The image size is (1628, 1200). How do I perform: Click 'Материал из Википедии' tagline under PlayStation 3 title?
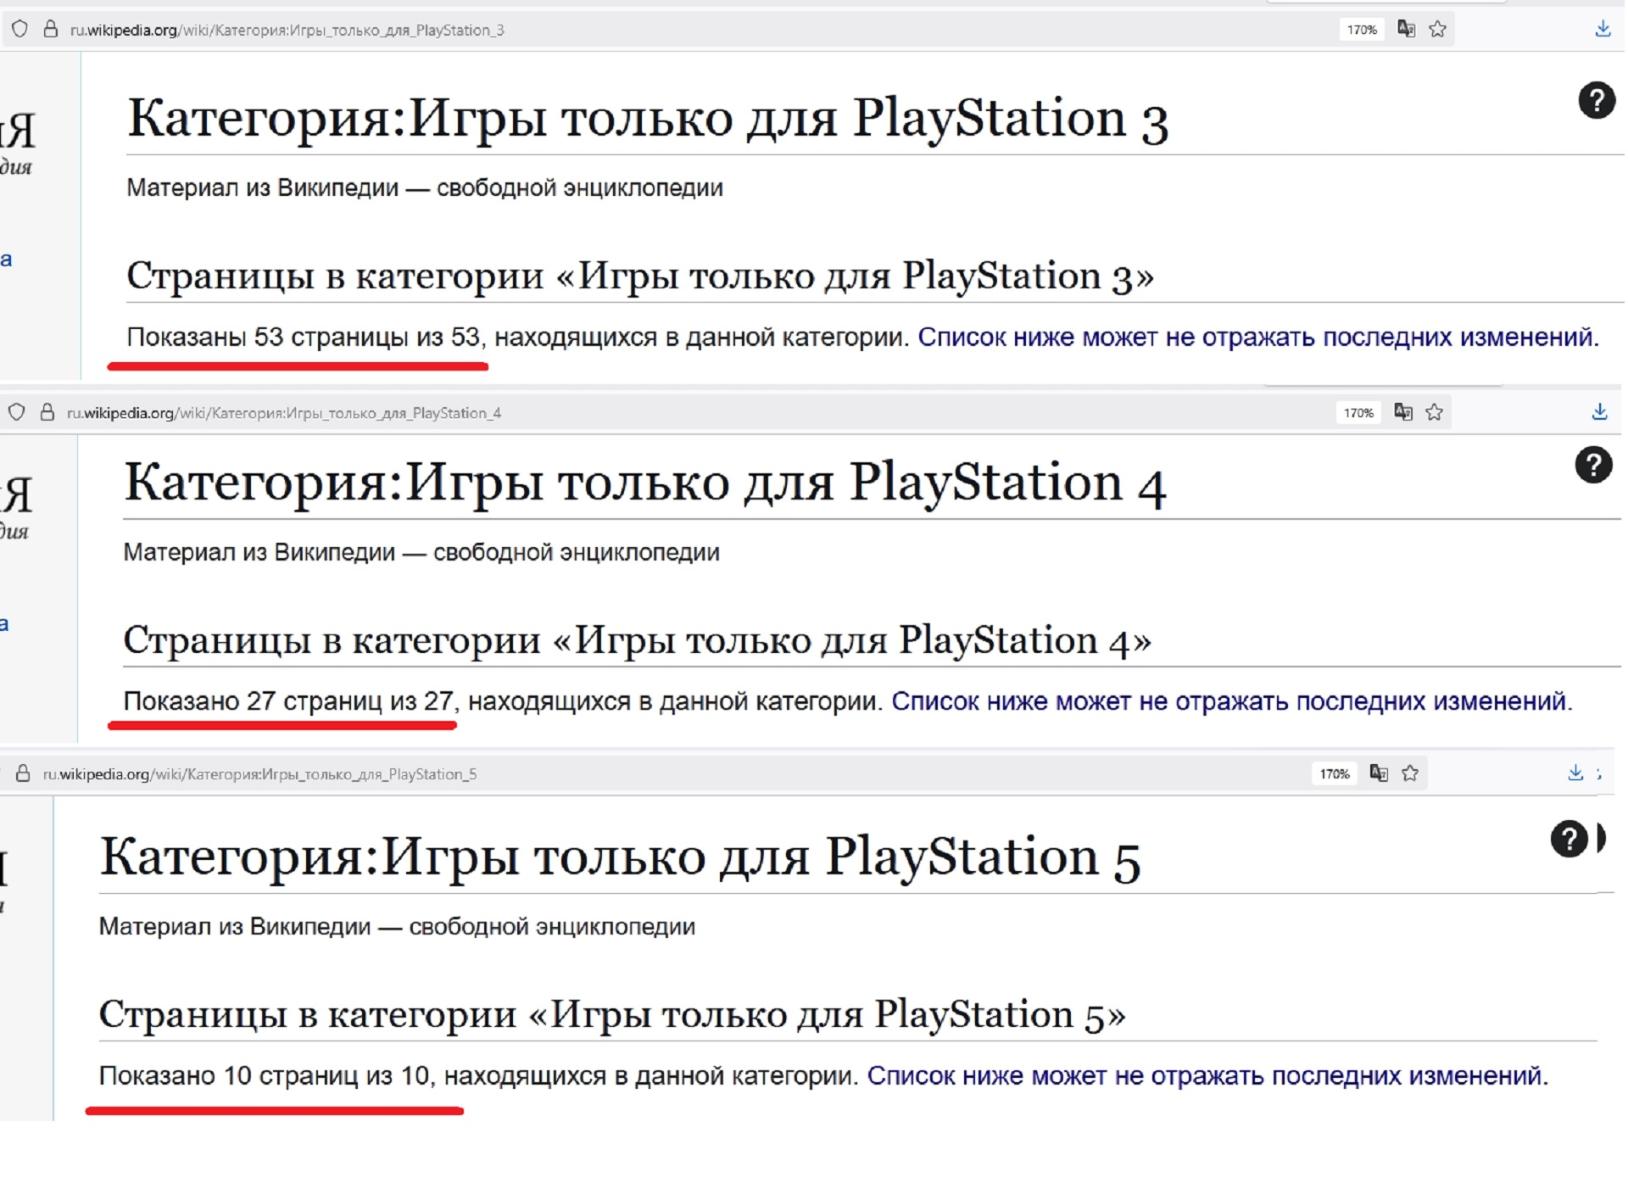tap(425, 188)
